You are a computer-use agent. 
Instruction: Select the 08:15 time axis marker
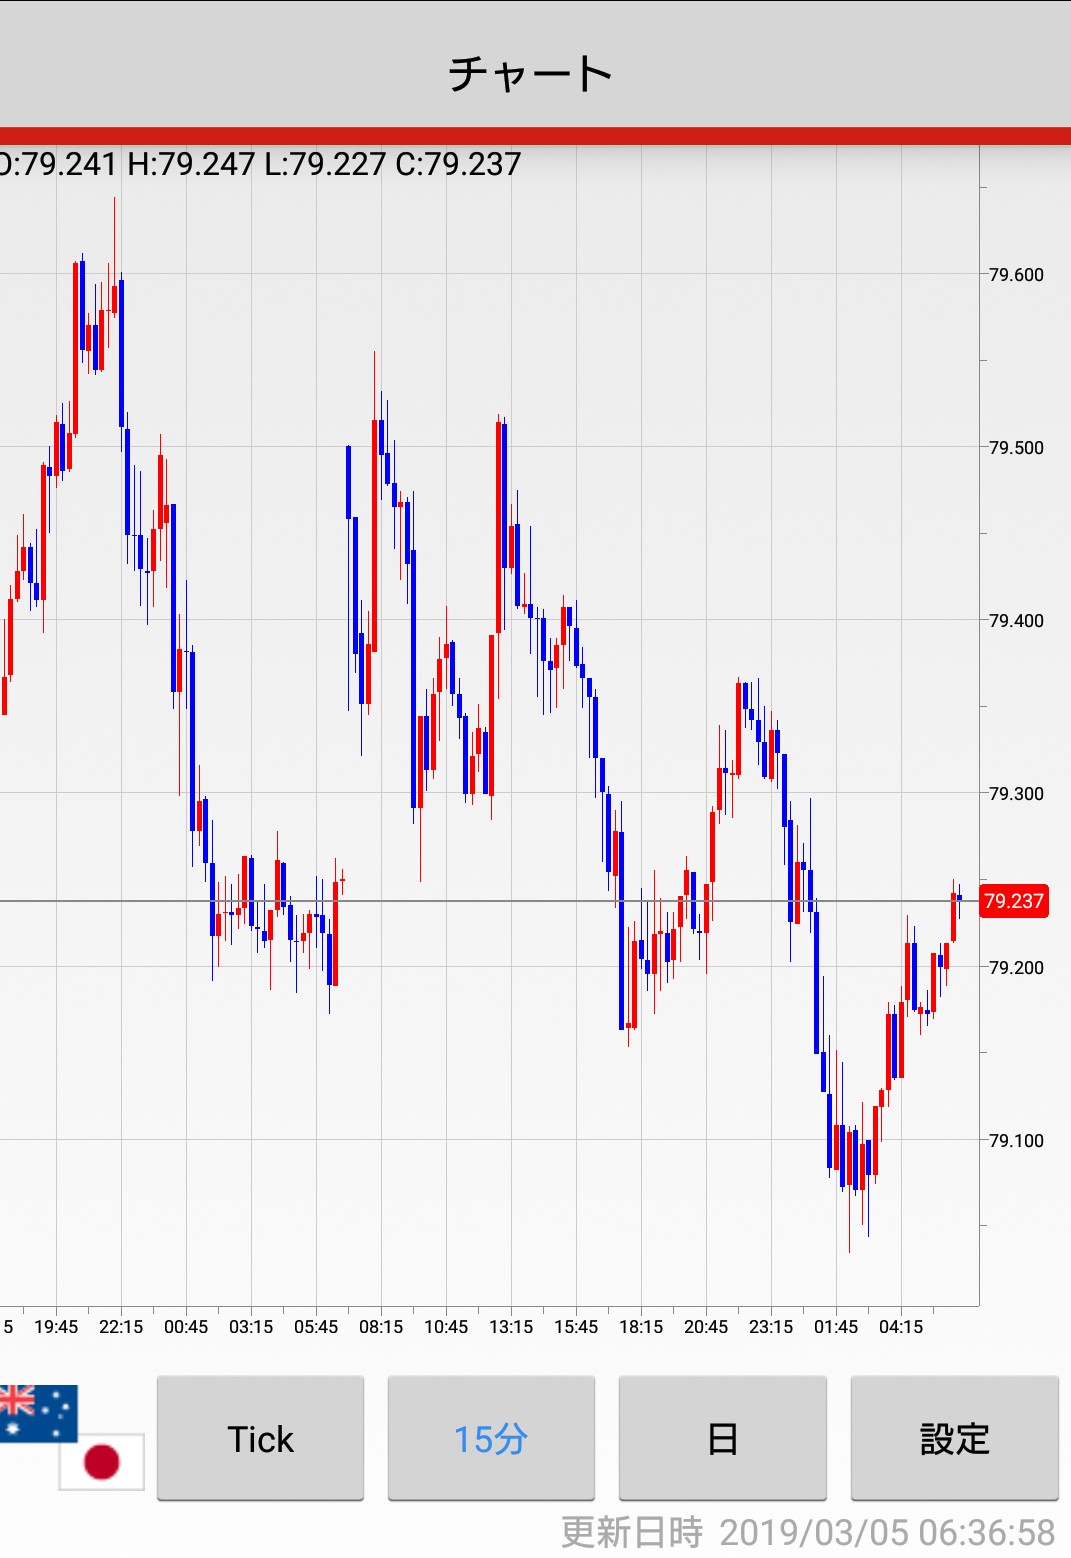tap(381, 1327)
